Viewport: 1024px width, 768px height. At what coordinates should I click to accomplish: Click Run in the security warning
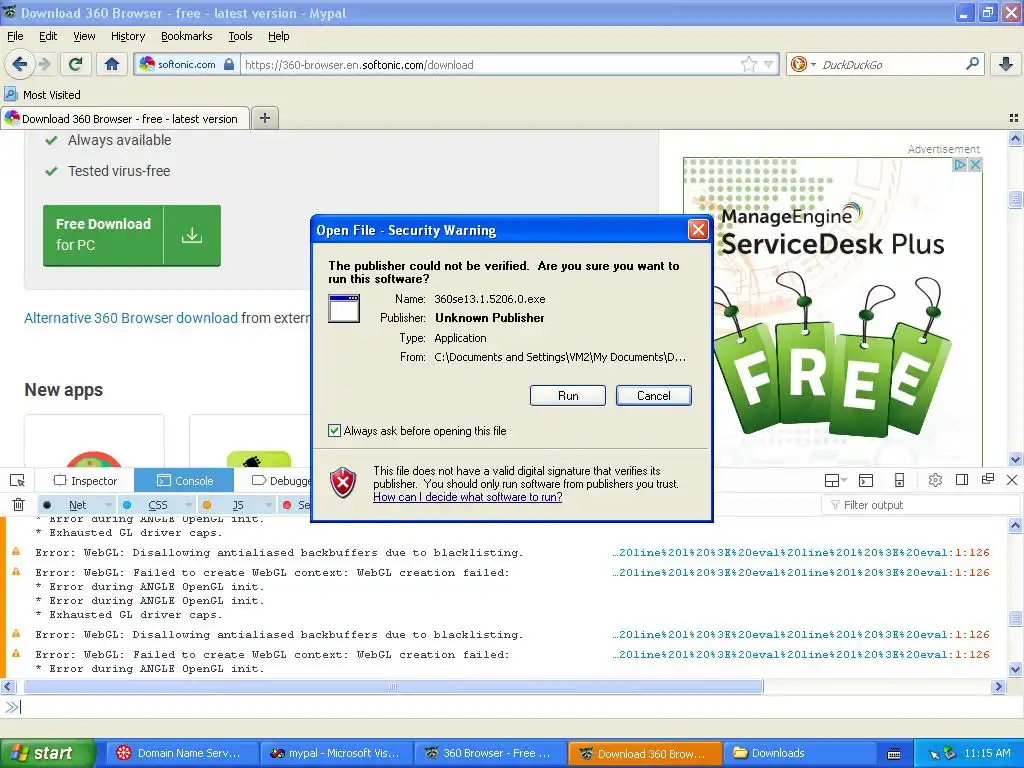(568, 395)
